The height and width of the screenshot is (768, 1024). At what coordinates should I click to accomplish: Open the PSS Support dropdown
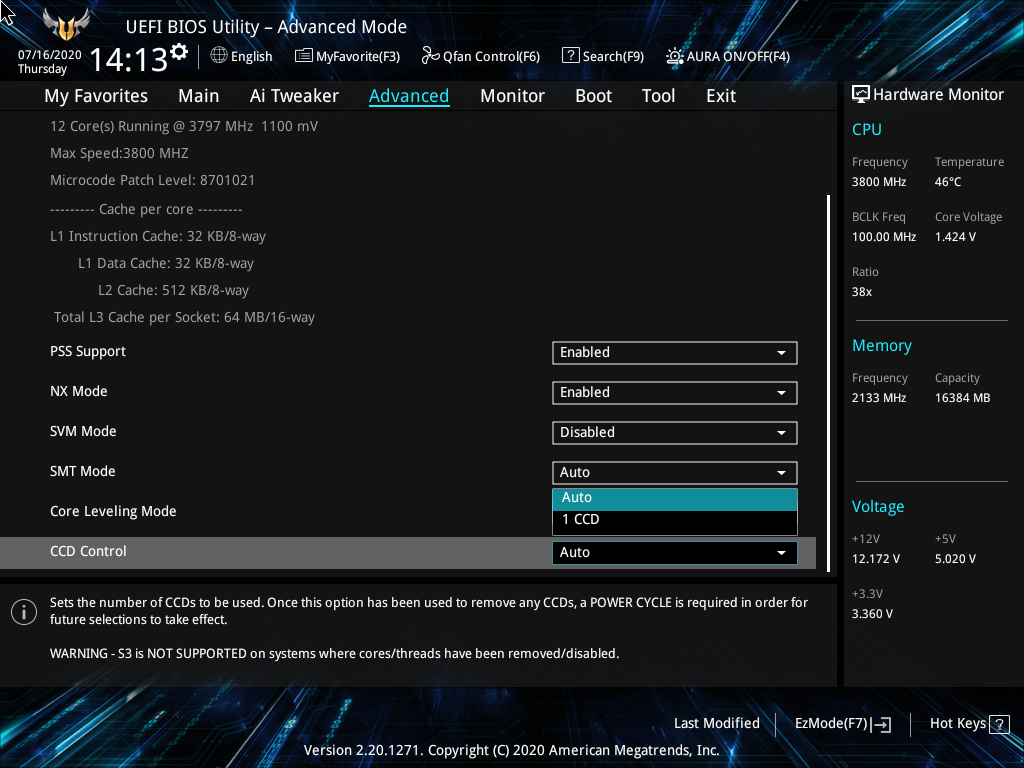[x=675, y=353]
